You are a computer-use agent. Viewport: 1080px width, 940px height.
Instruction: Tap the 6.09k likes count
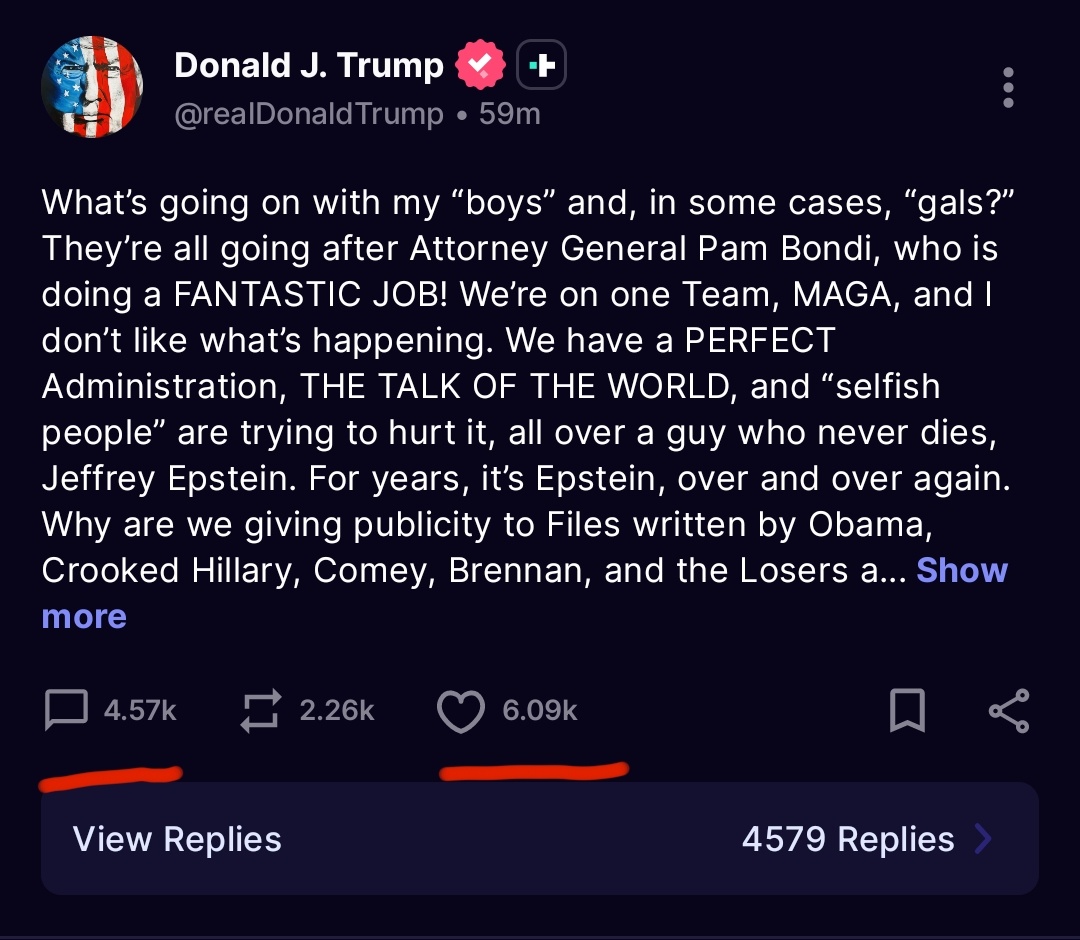[x=539, y=710]
